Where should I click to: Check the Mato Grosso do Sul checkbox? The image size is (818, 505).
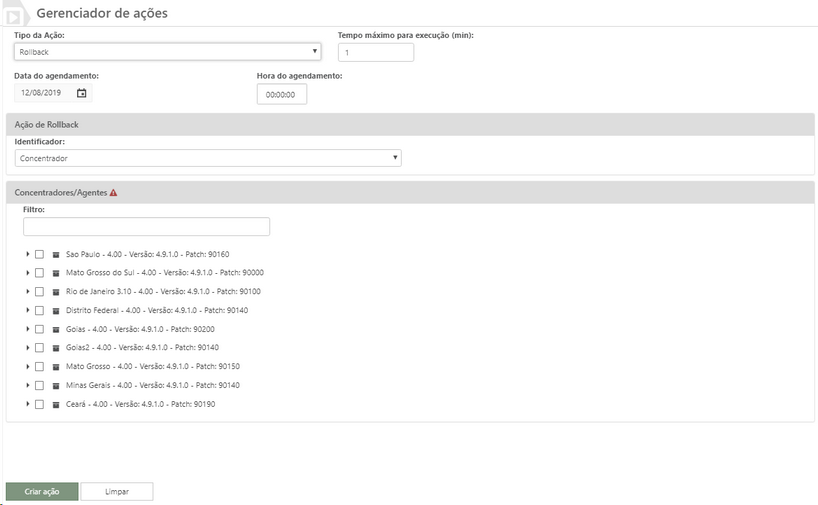click(x=39, y=273)
